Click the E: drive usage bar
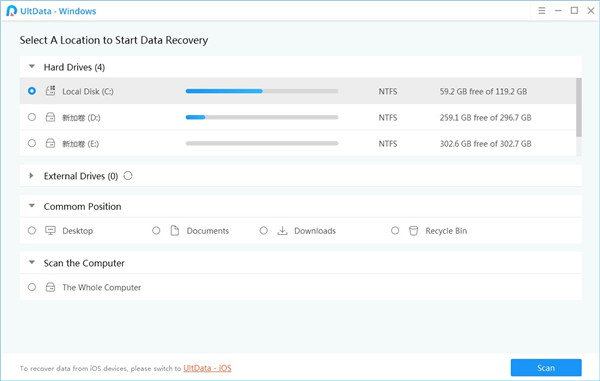The width and height of the screenshot is (600, 381). pyautogui.click(x=262, y=143)
